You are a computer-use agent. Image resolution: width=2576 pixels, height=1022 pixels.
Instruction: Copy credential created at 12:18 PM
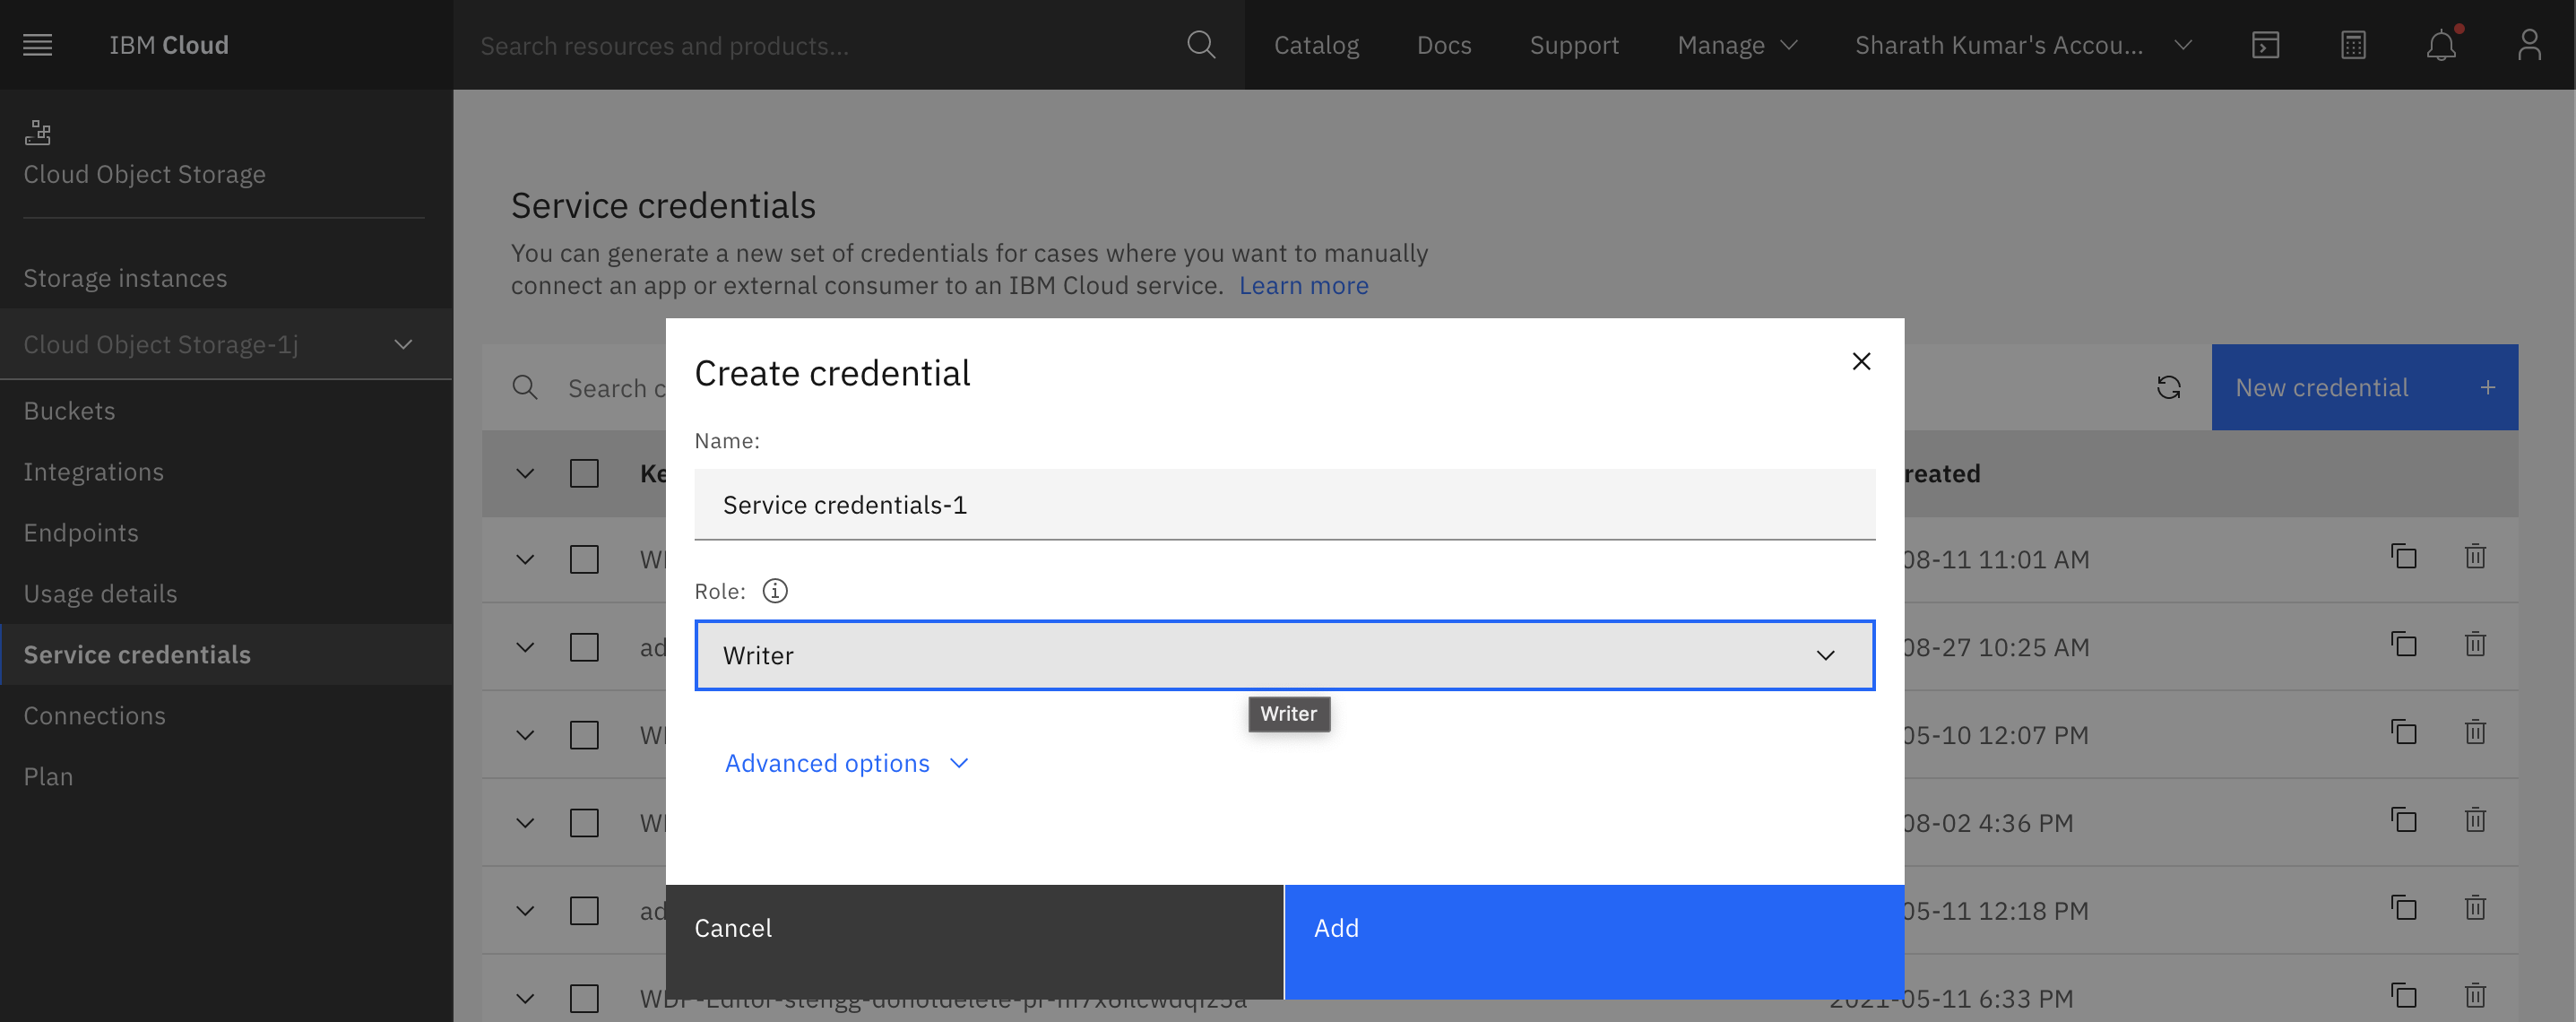2404,909
